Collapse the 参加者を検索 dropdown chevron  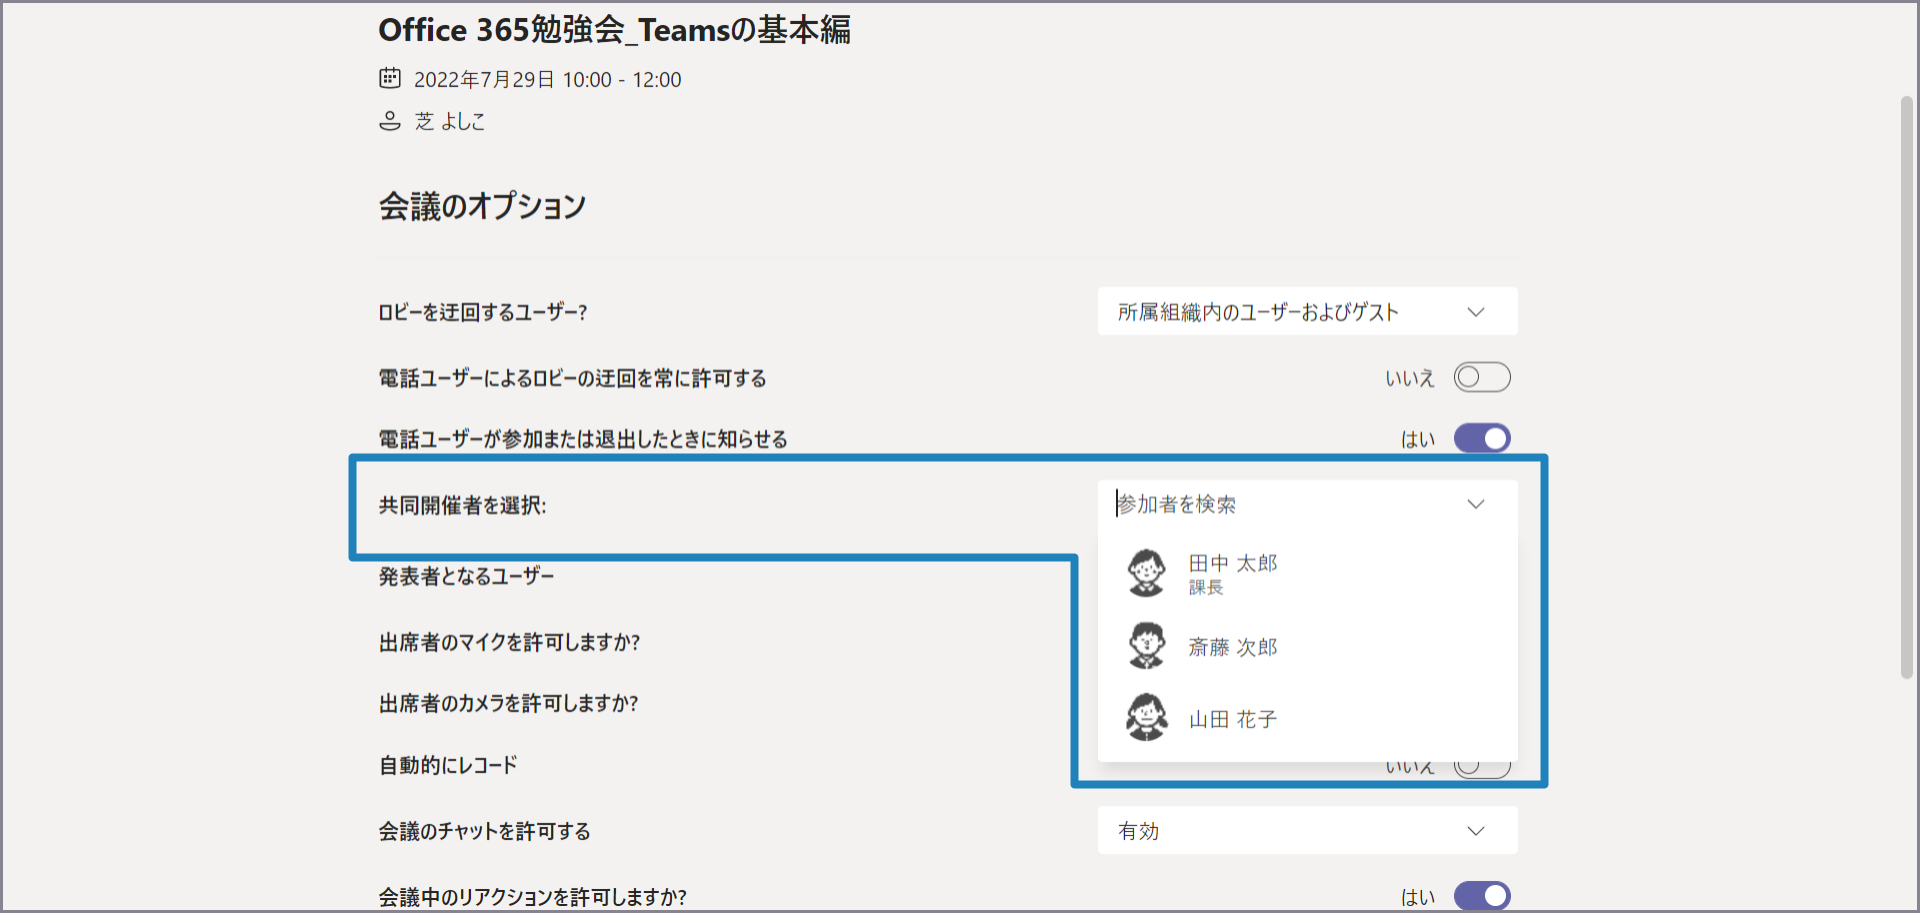point(1475,504)
